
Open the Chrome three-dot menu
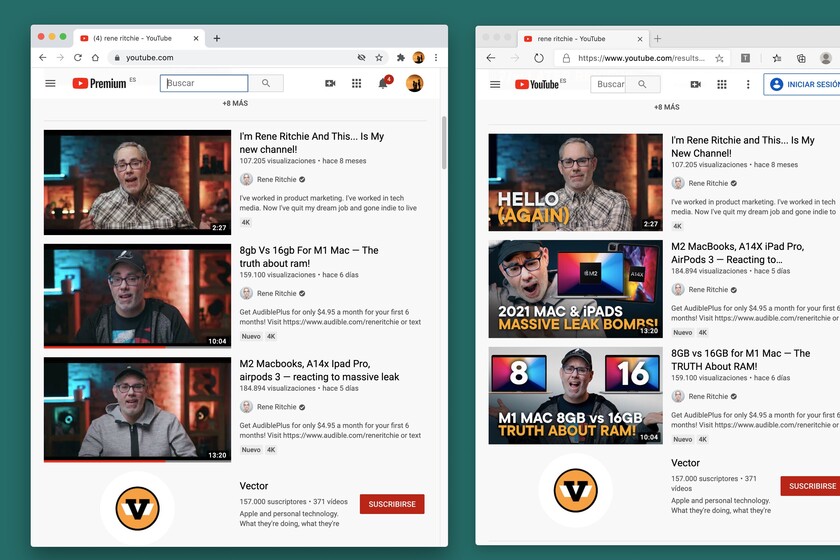coord(436,57)
